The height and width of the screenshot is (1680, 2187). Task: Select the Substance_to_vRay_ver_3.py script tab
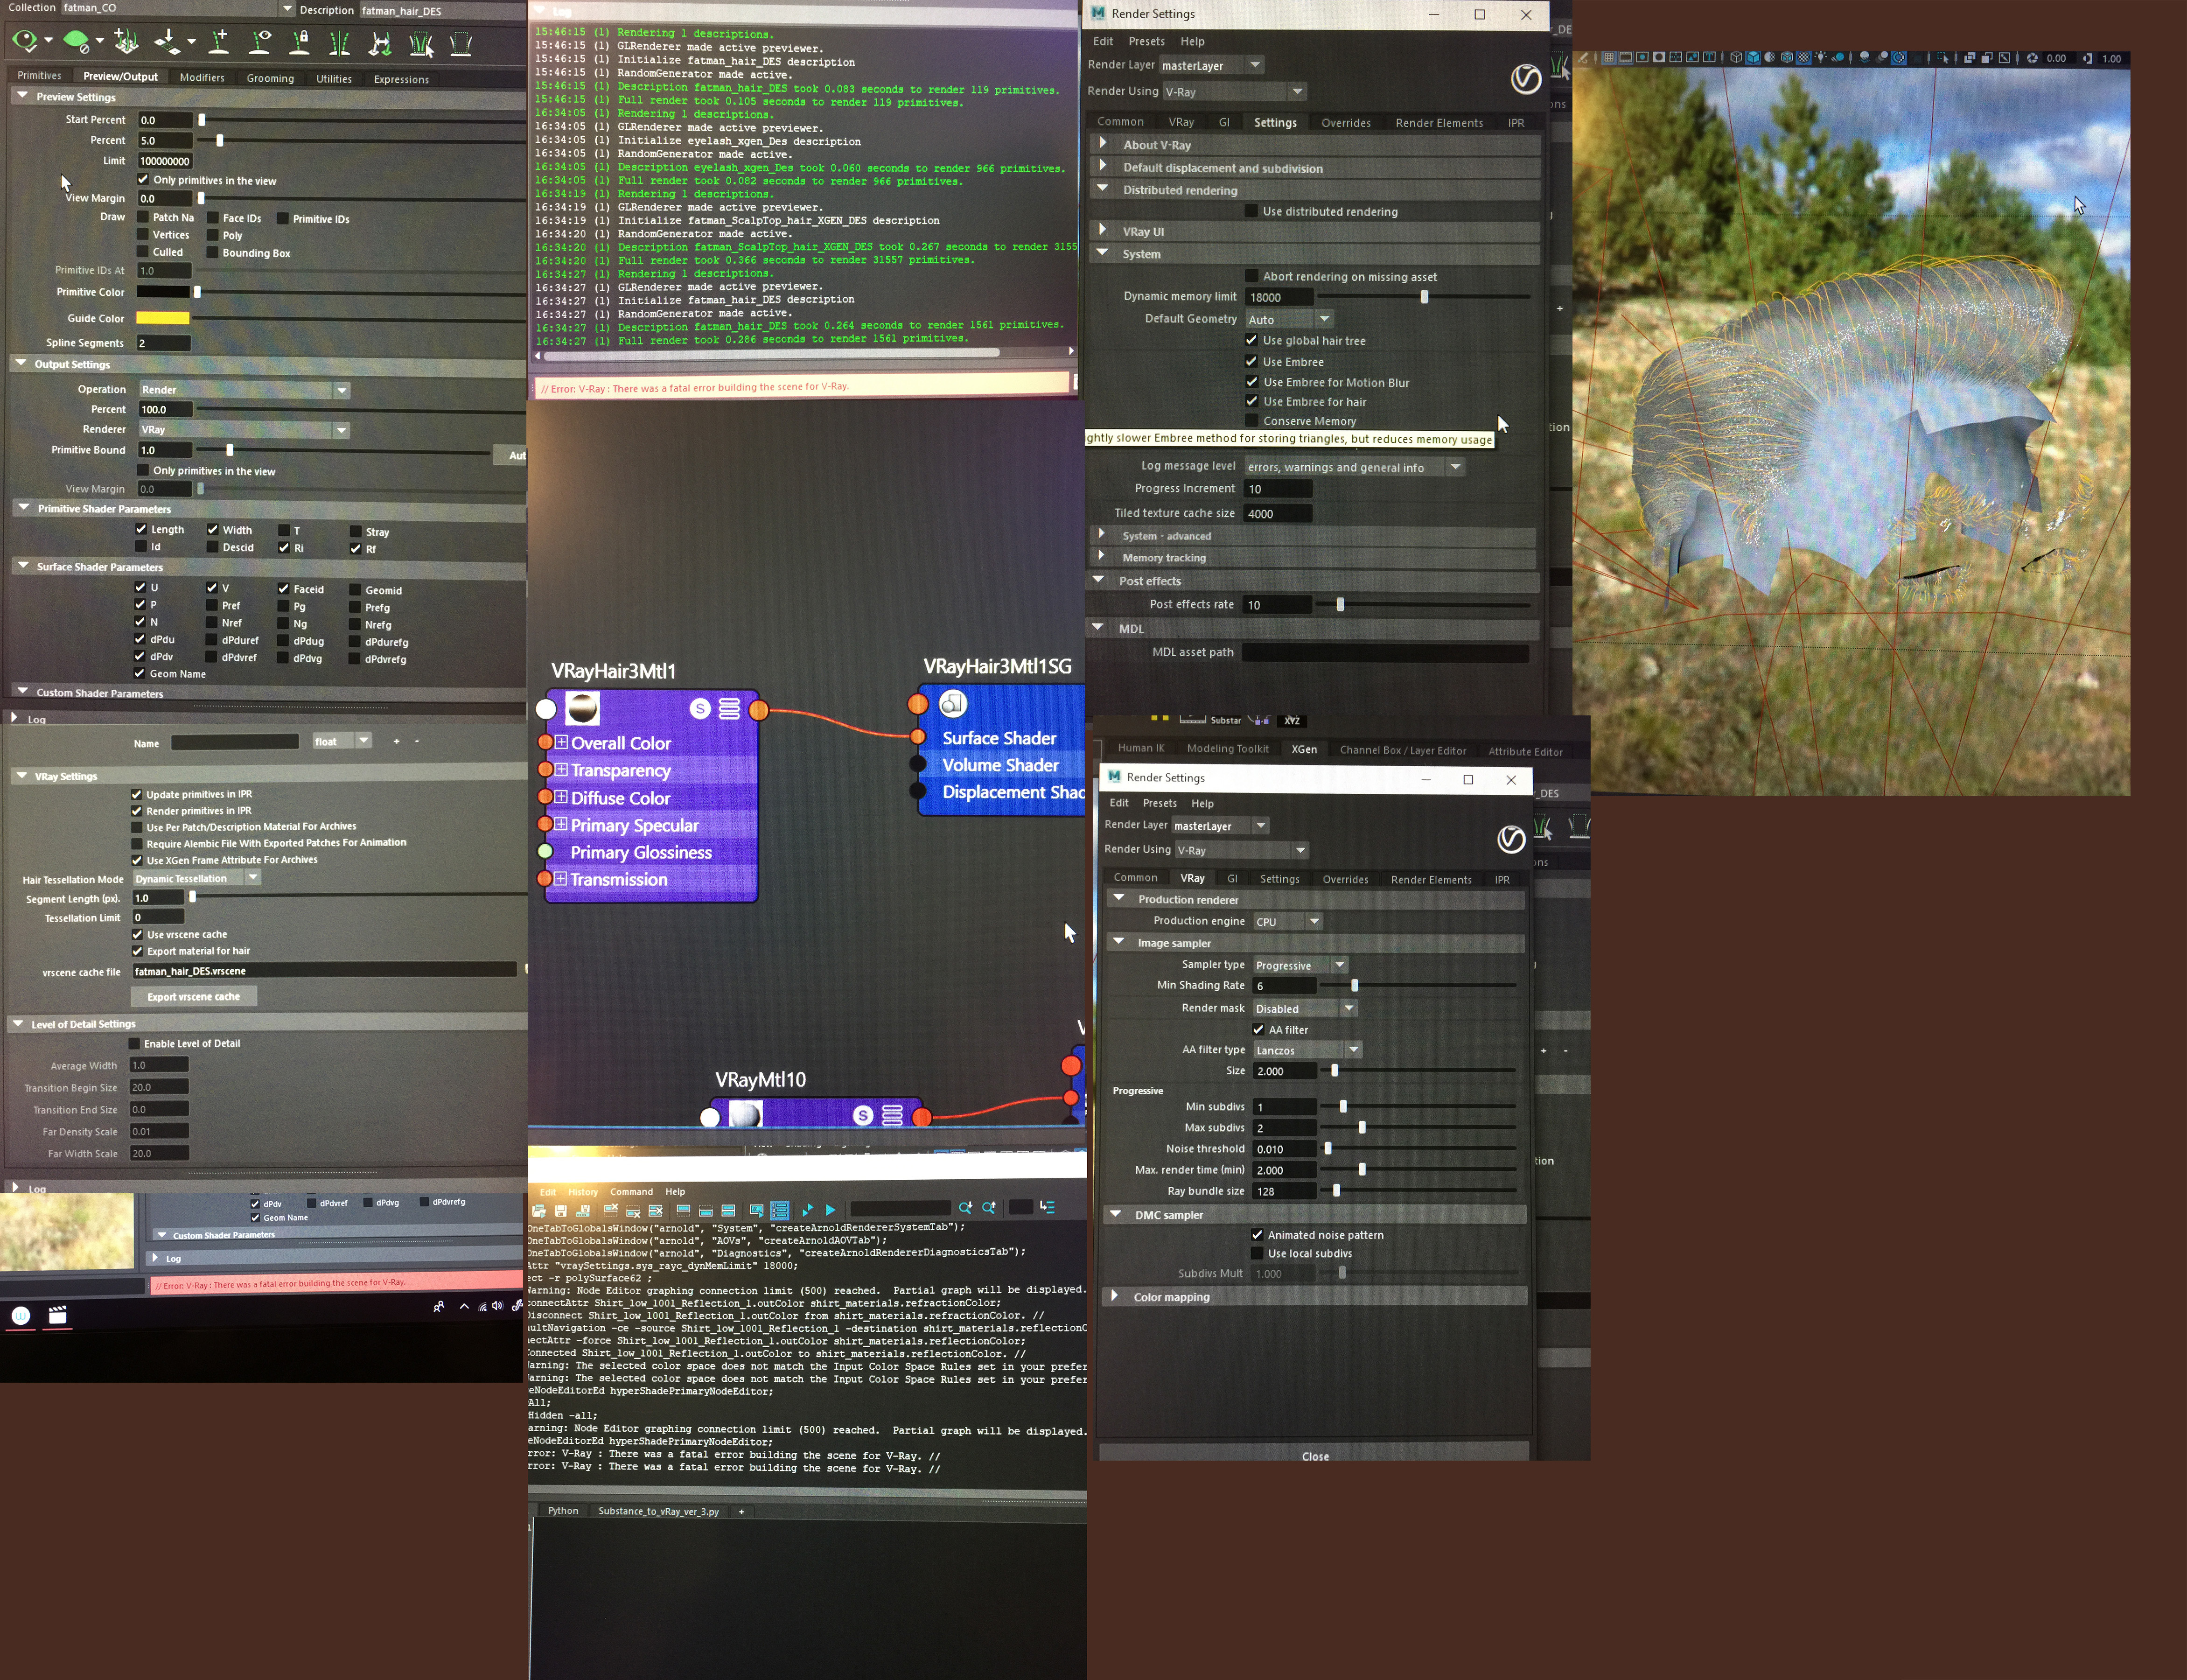pos(658,1511)
